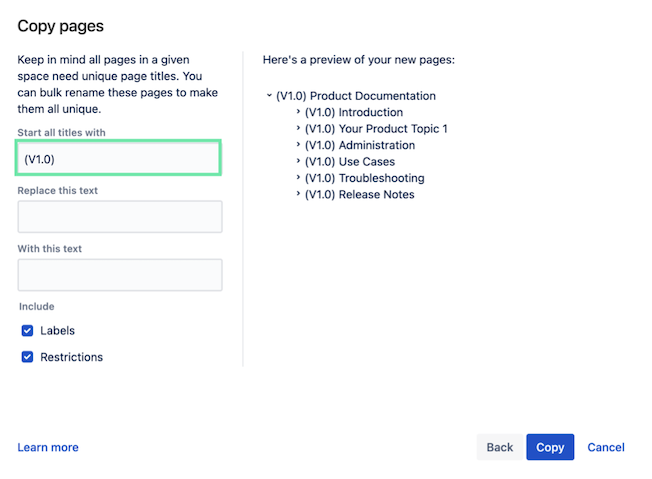The image size is (652, 479).
Task: Expand the Your Product Topic 1 node
Action: (298, 129)
